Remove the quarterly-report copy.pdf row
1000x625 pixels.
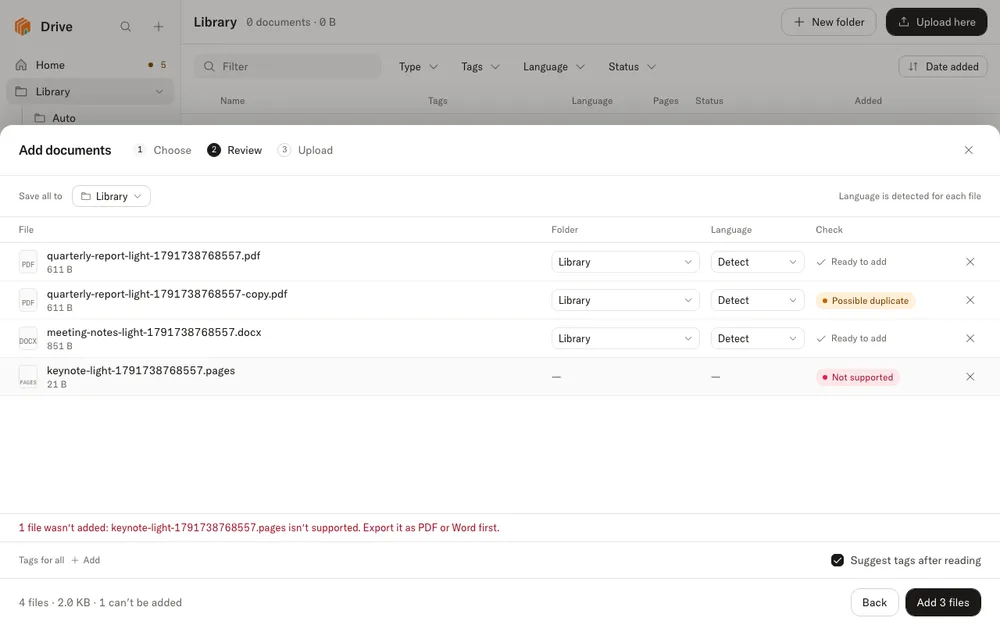970,300
